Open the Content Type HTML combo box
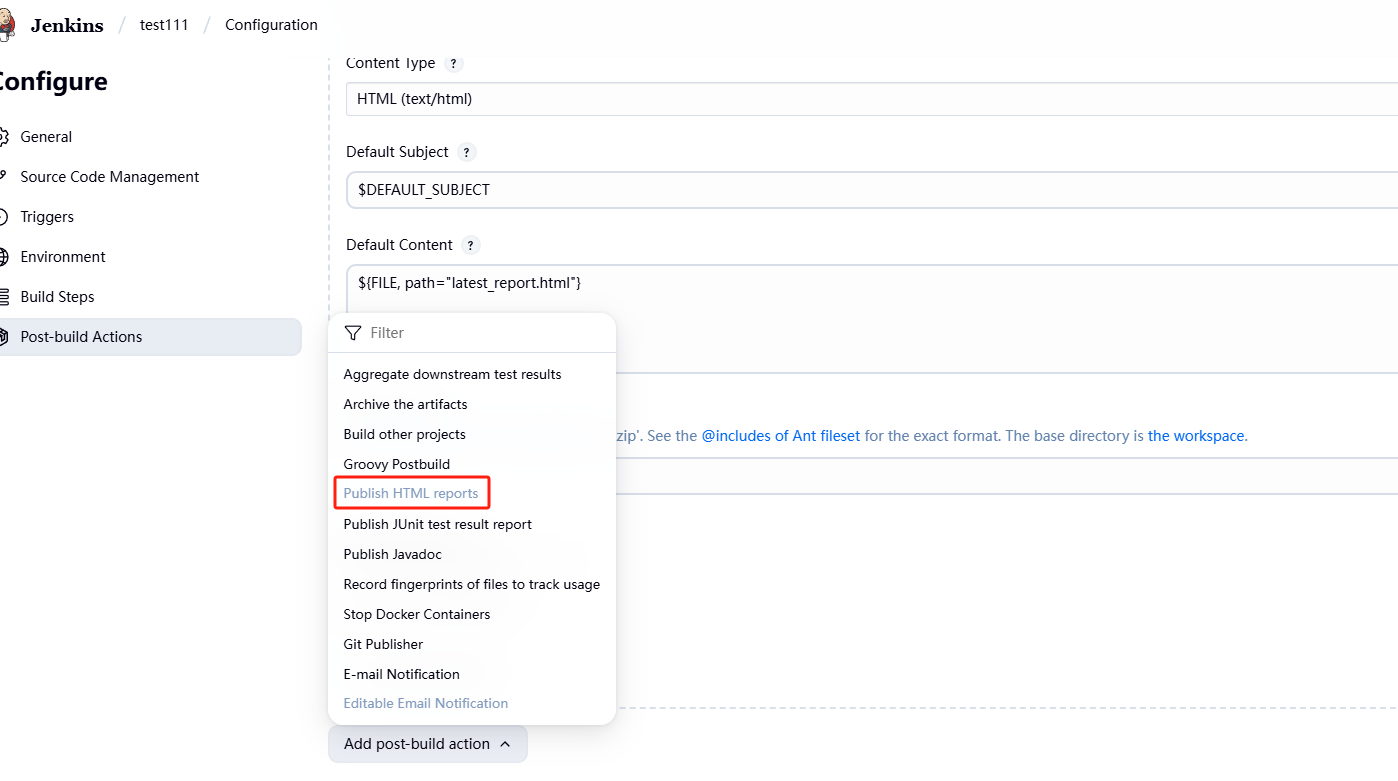 872,99
